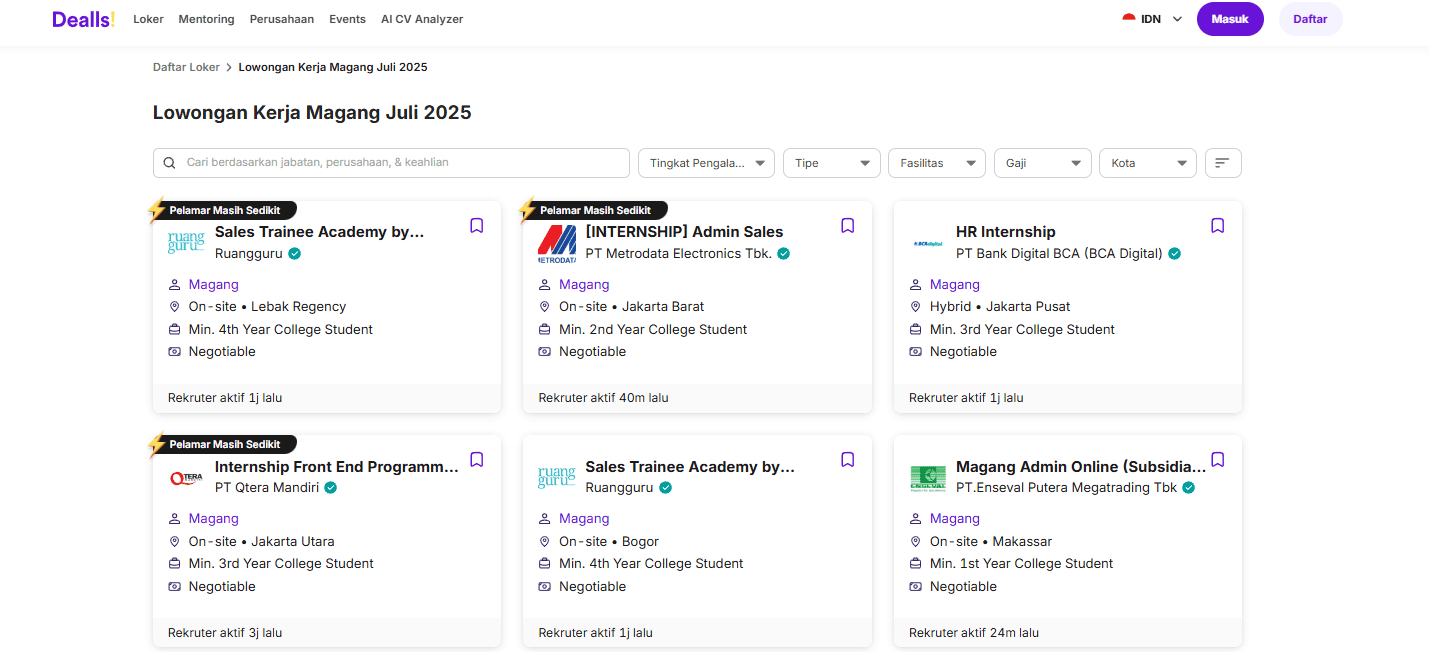The image size is (1429, 652).
Task: Expand the Gaji filter dropdown
Action: tap(1043, 163)
